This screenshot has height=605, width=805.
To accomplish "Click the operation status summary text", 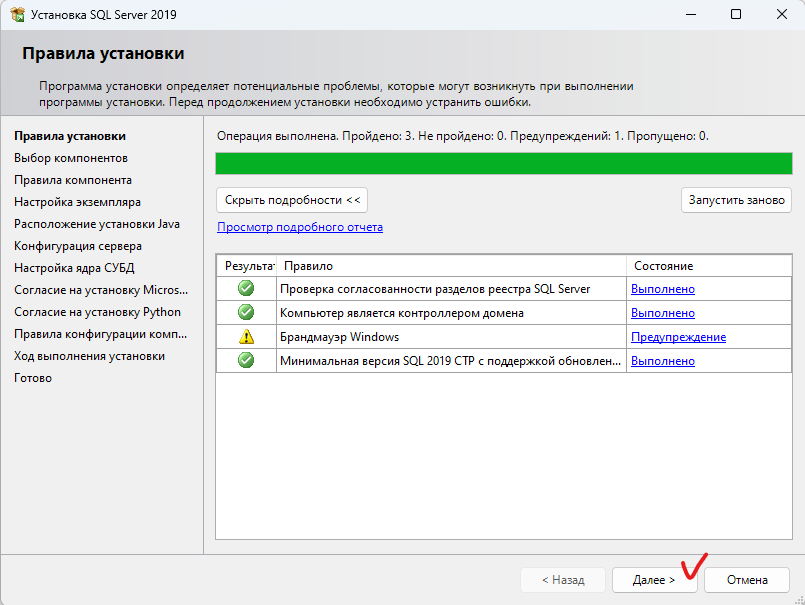I will (x=463, y=136).
